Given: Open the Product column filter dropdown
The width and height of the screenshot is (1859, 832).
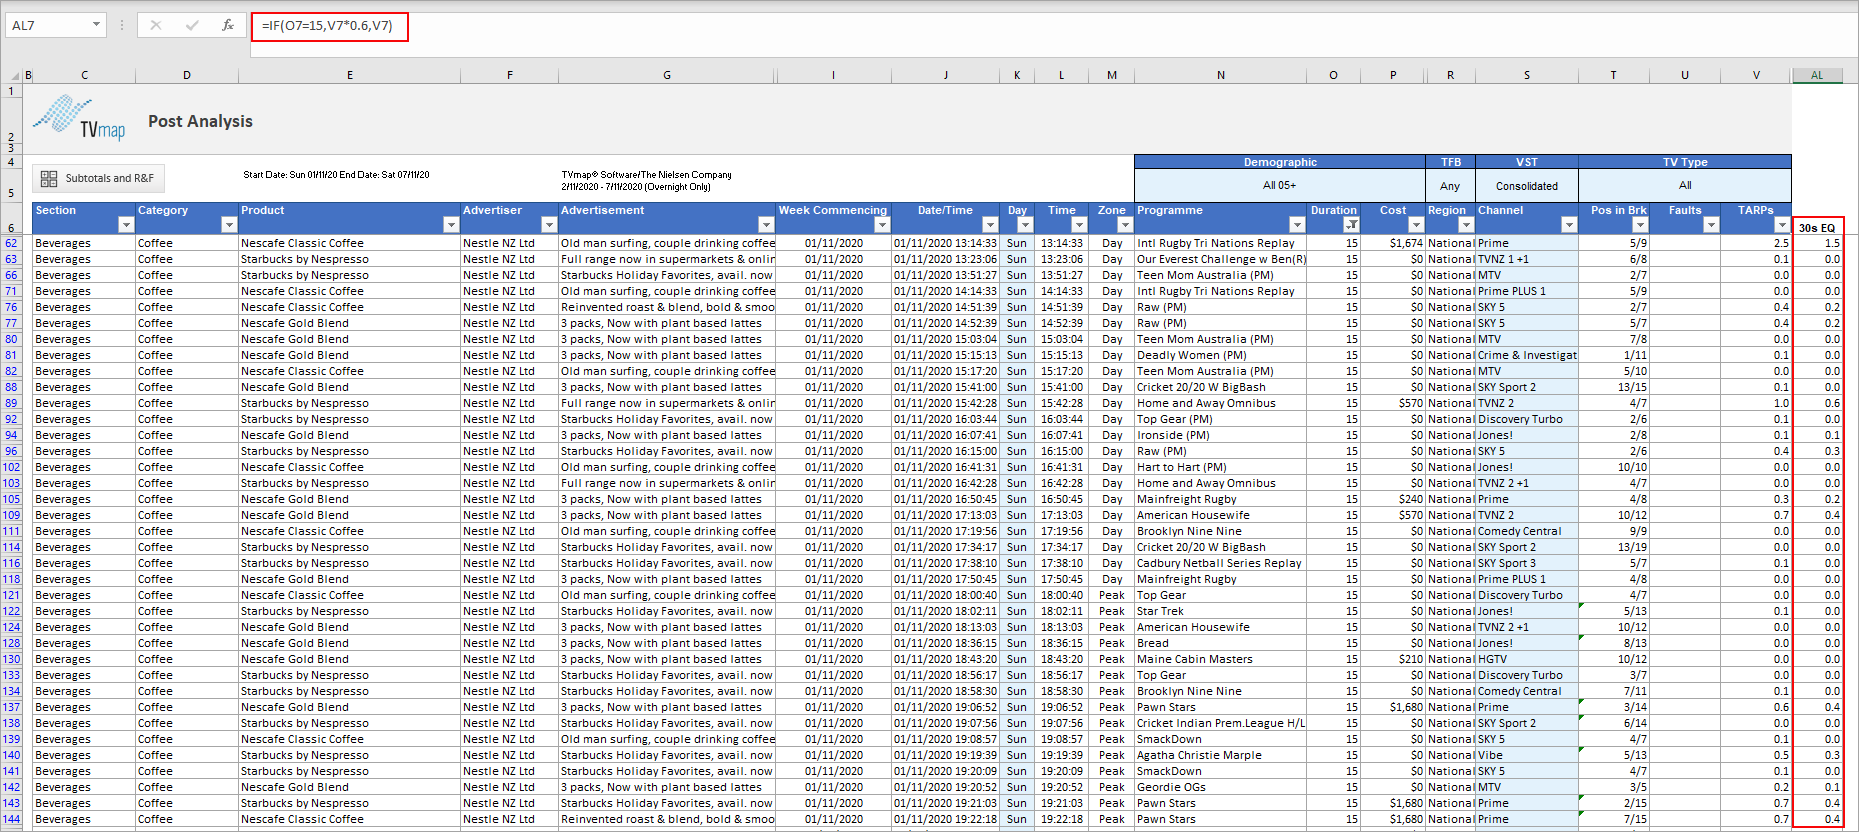Looking at the screenshot, I should [450, 225].
